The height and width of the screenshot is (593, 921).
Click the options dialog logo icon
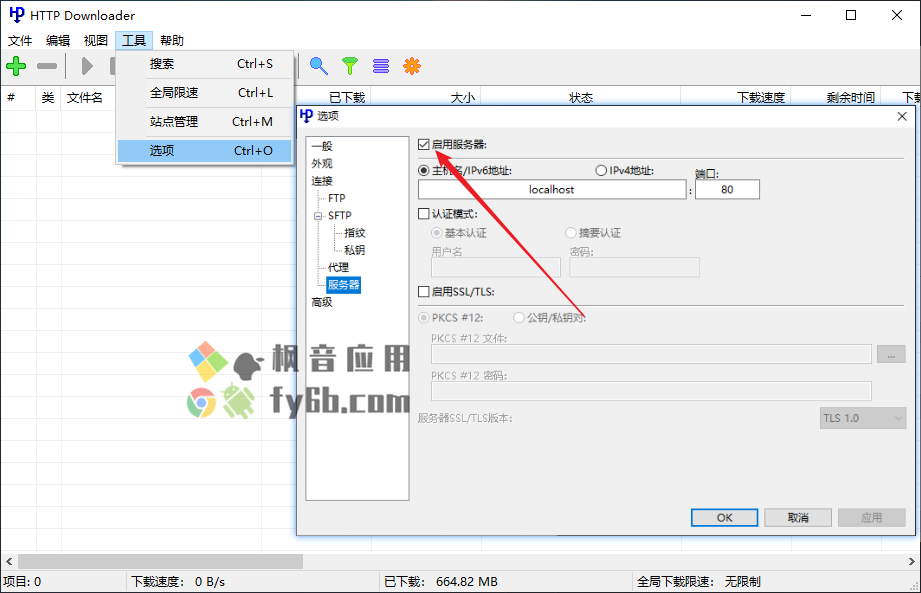click(x=306, y=116)
